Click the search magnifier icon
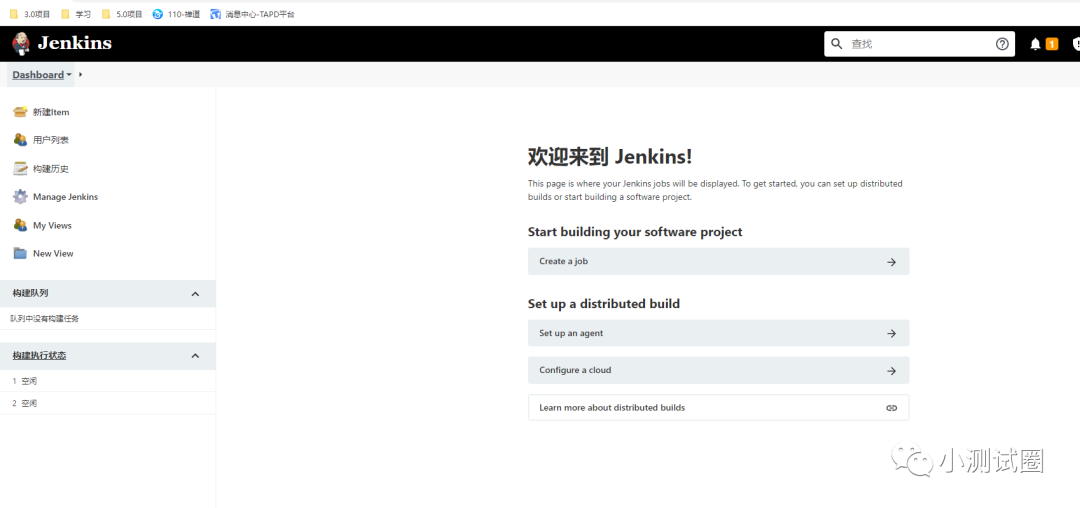 coord(837,43)
